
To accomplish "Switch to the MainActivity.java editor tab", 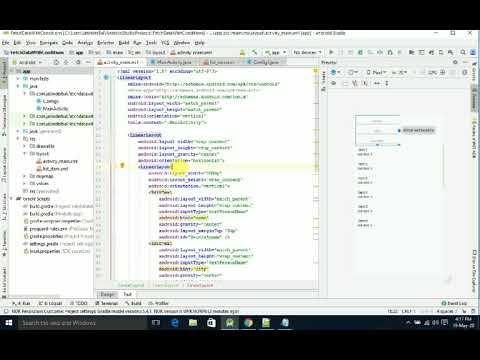I will (173, 62).
